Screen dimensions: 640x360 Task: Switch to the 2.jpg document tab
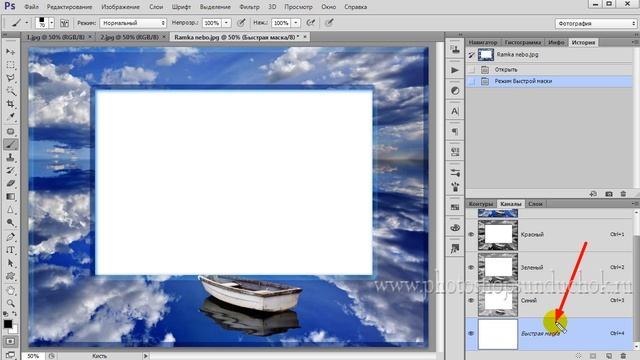tap(129, 37)
